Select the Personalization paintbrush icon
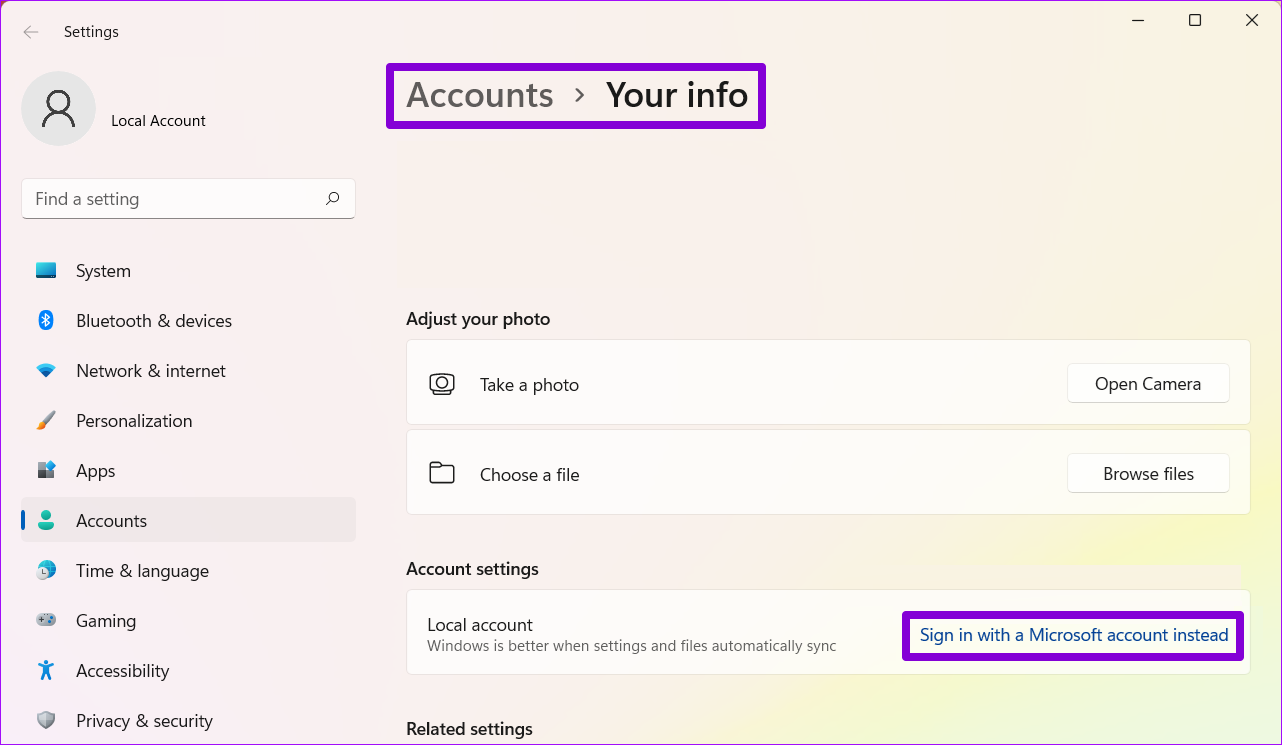1282x745 pixels. pyautogui.click(x=46, y=420)
